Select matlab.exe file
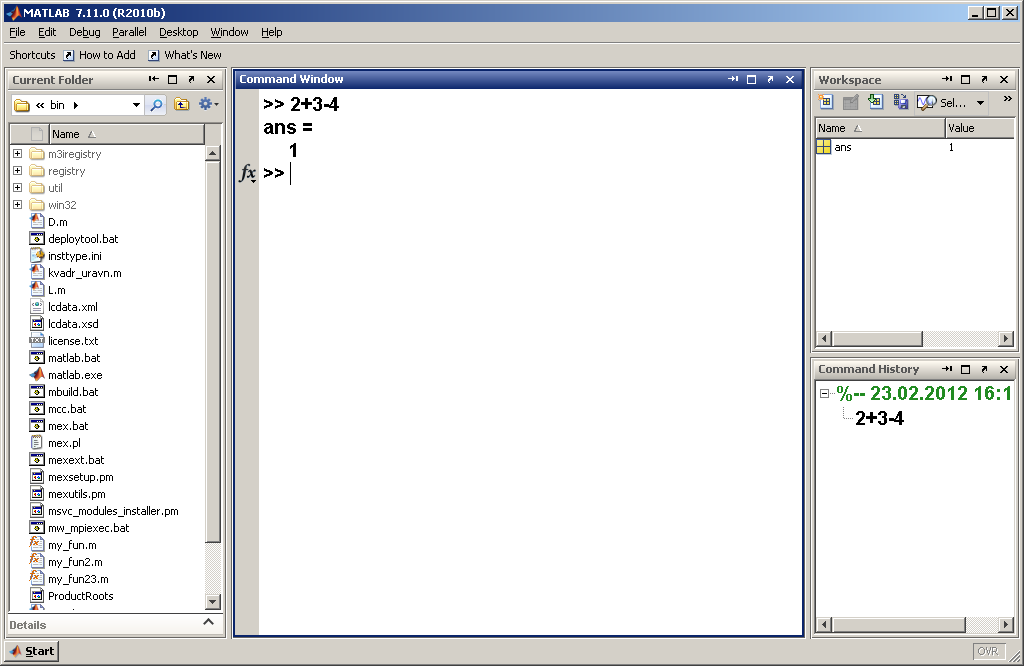 pos(74,375)
